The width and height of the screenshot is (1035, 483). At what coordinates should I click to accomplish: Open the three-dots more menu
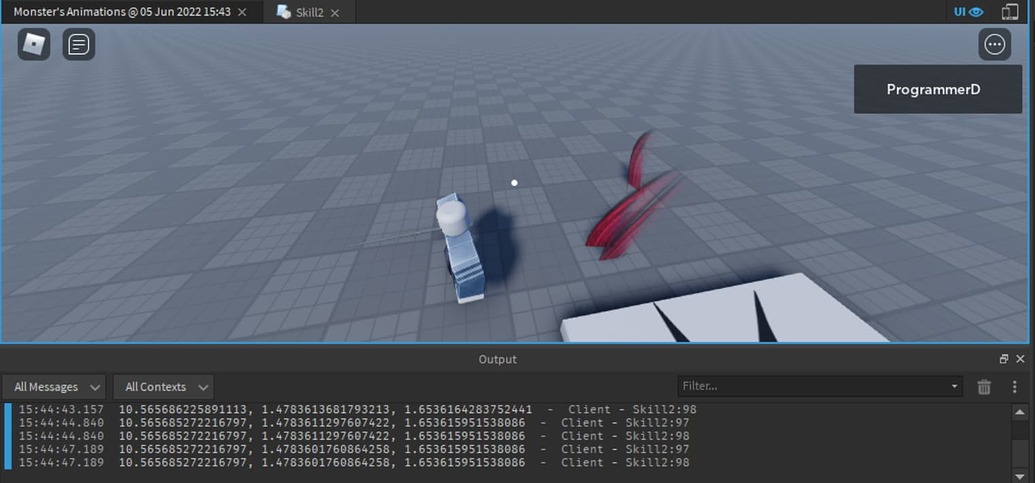(x=994, y=45)
